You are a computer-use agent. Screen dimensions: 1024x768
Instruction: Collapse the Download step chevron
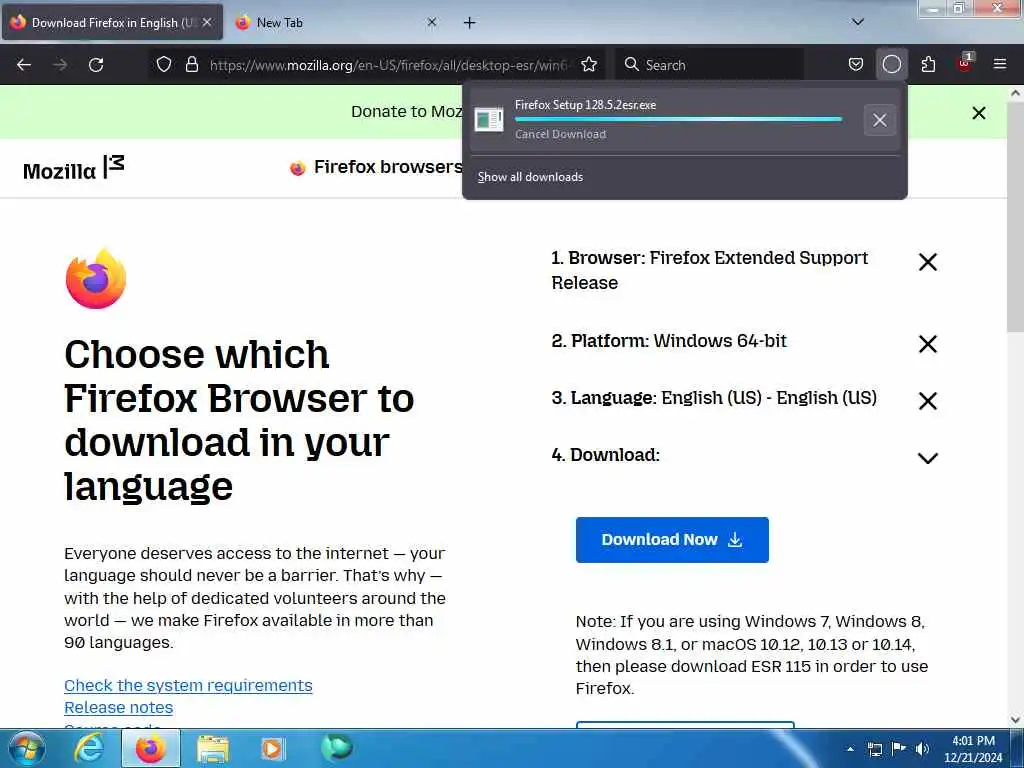pos(927,458)
